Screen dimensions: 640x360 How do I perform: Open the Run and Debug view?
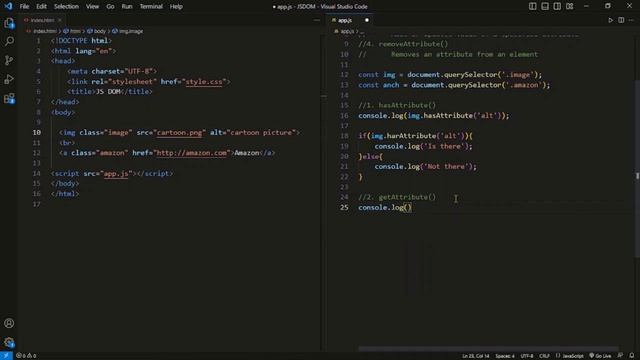click(x=9, y=79)
